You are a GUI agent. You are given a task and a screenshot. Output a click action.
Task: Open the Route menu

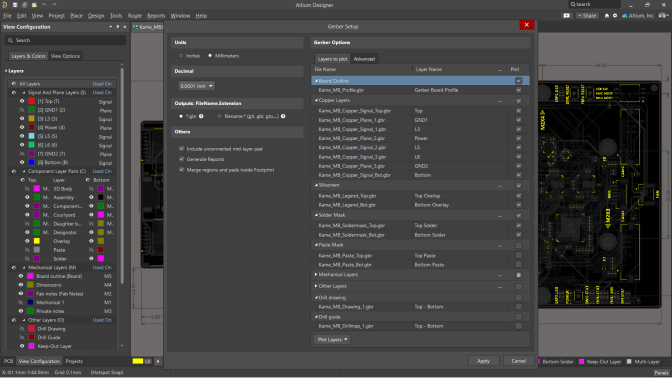pyautogui.click(x=135, y=15)
